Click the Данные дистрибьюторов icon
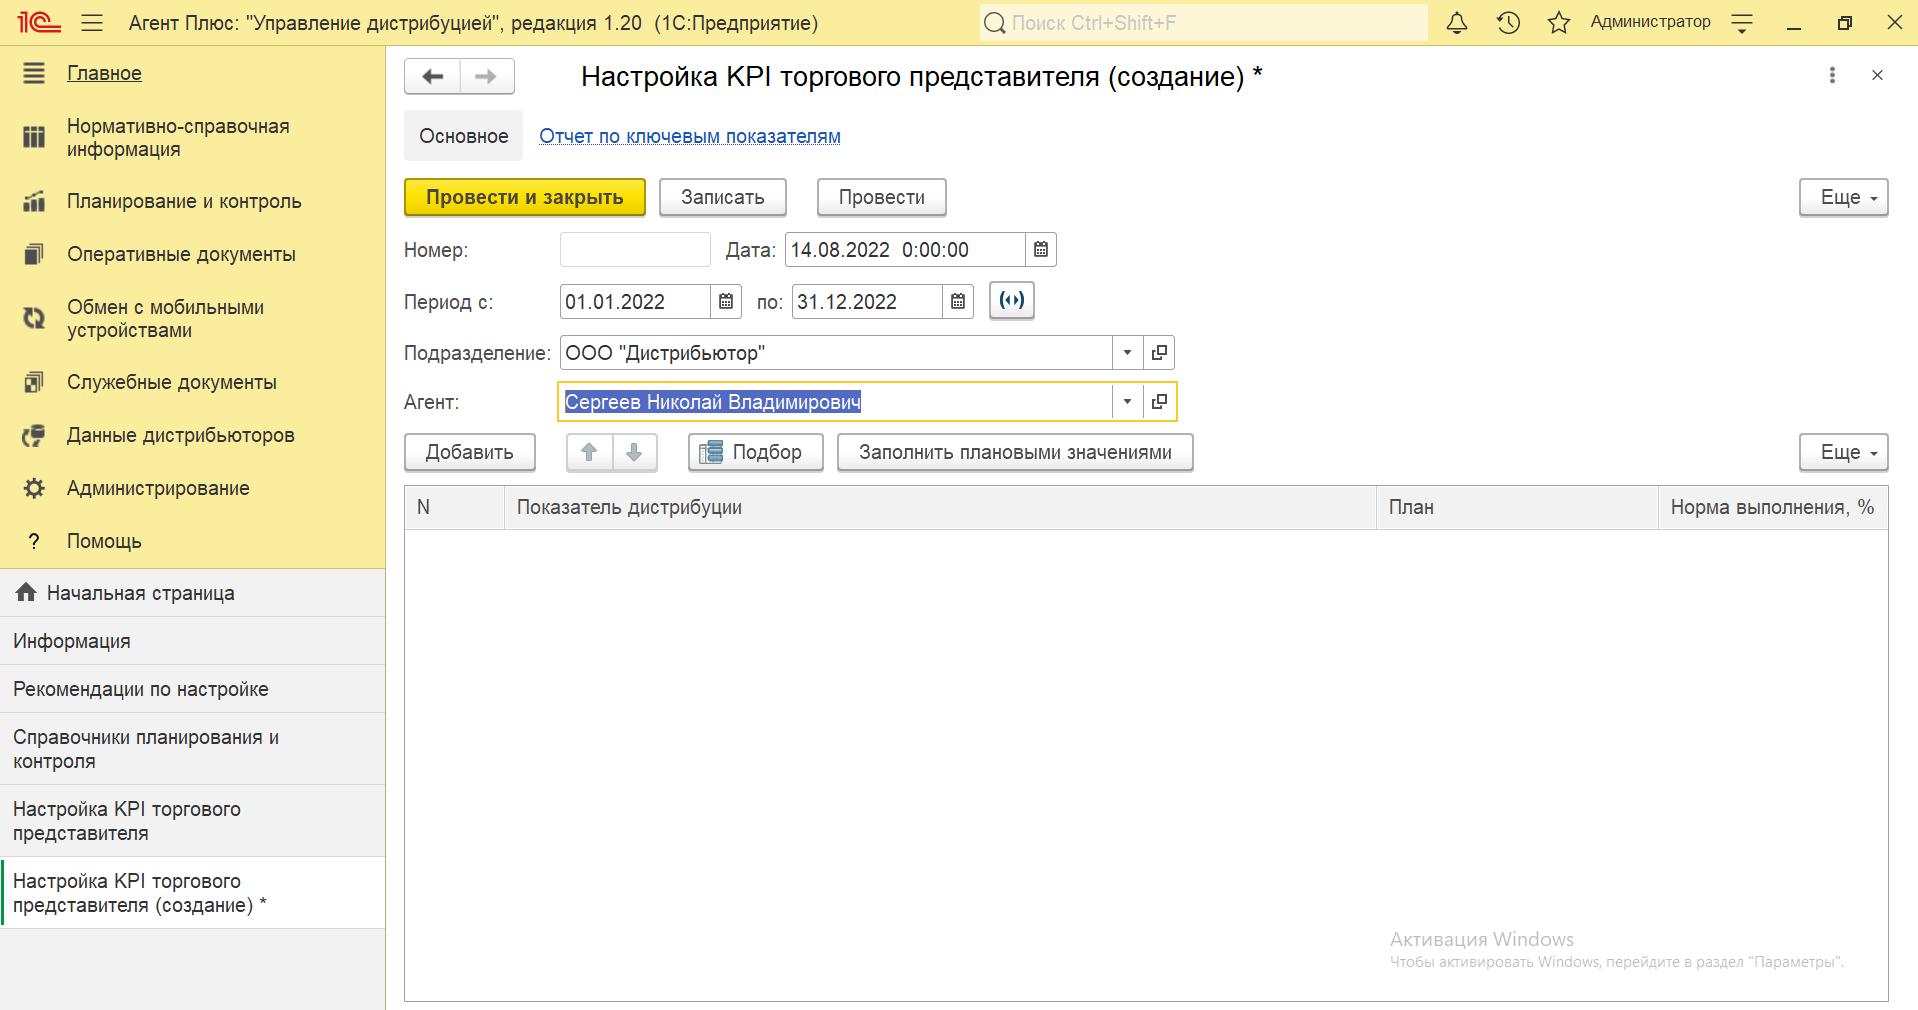This screenshot has height=1010, width=1918. (34, 435)
